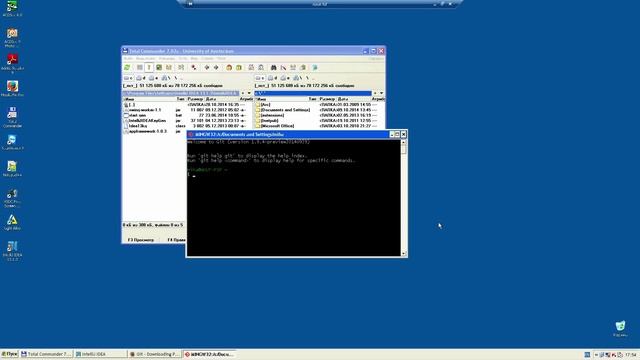640x360 pixels.
Task: Select the bat file row in left panel
Action: 187,116
